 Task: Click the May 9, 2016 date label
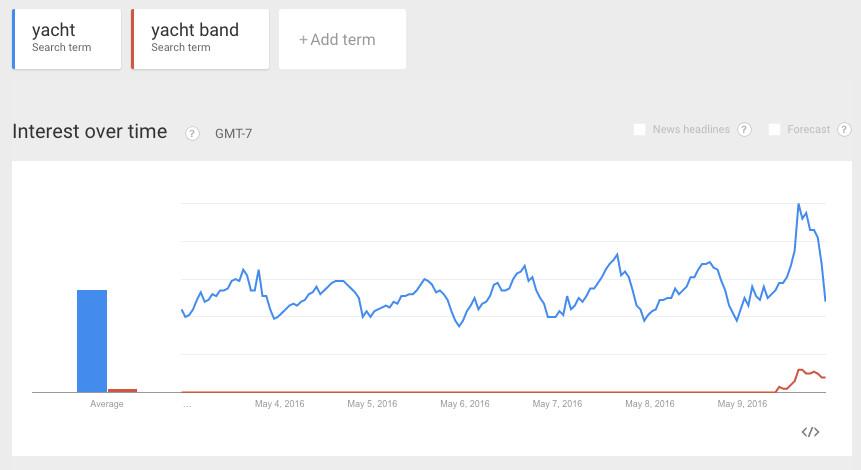tap(743, 404)
